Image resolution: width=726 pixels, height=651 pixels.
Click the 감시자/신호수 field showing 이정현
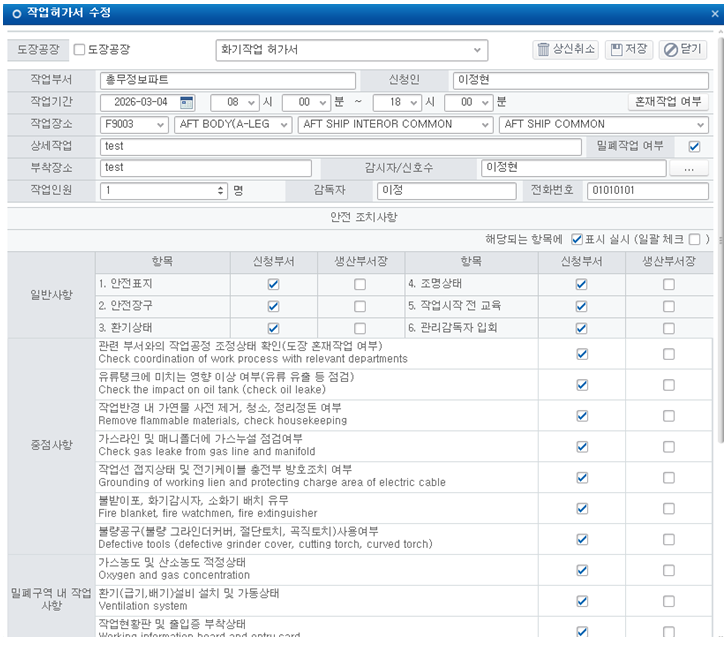pyautogui.click(x=574, y=168)
